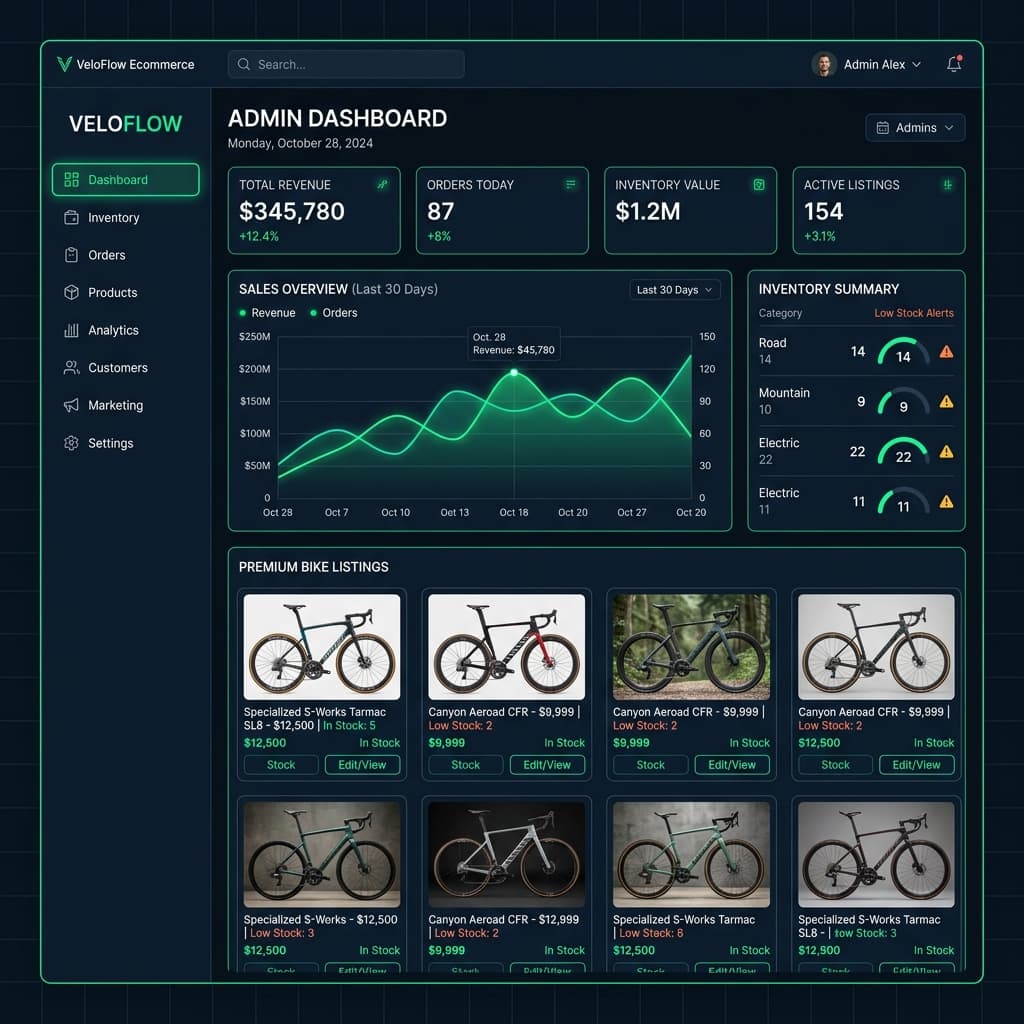
Task: Click the Electric 22 warning icon
Action: 946,451
